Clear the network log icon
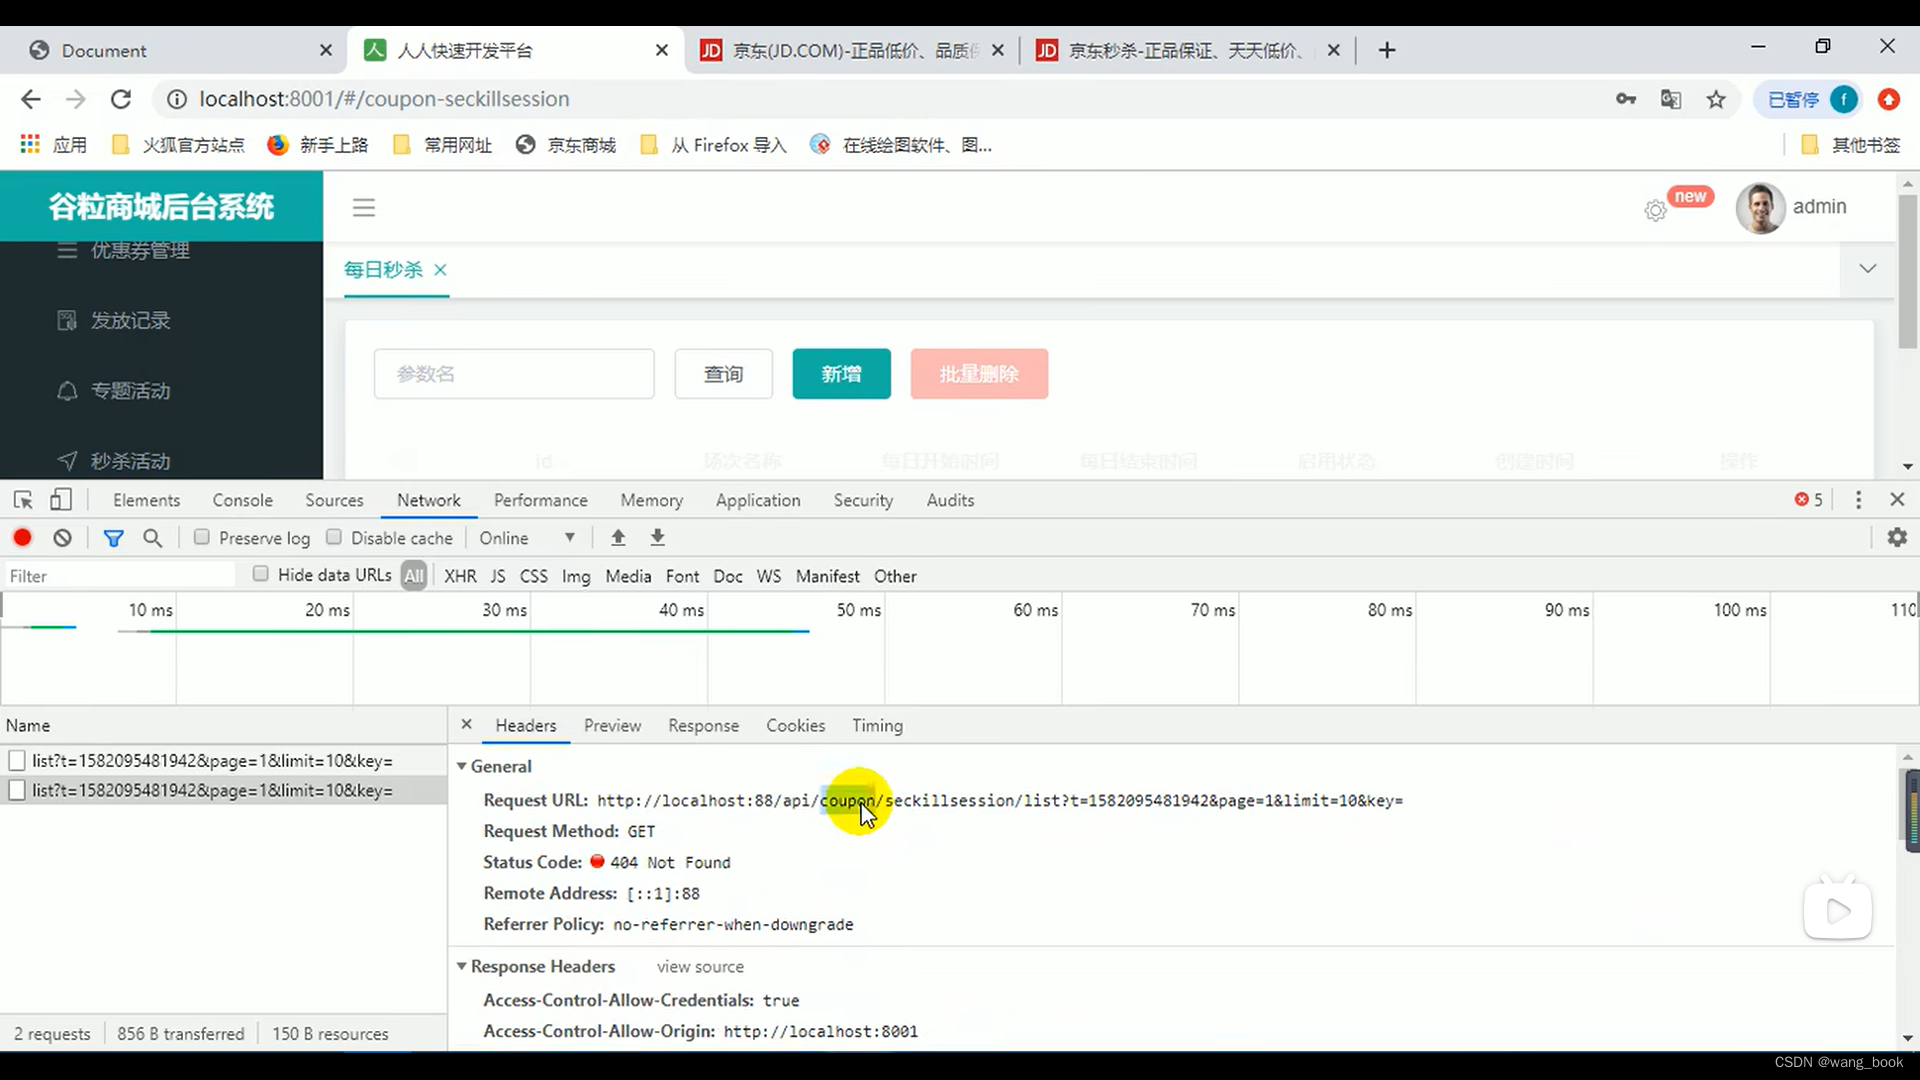The height and width of the screenshot is (1080, 1920). (63, 538)
